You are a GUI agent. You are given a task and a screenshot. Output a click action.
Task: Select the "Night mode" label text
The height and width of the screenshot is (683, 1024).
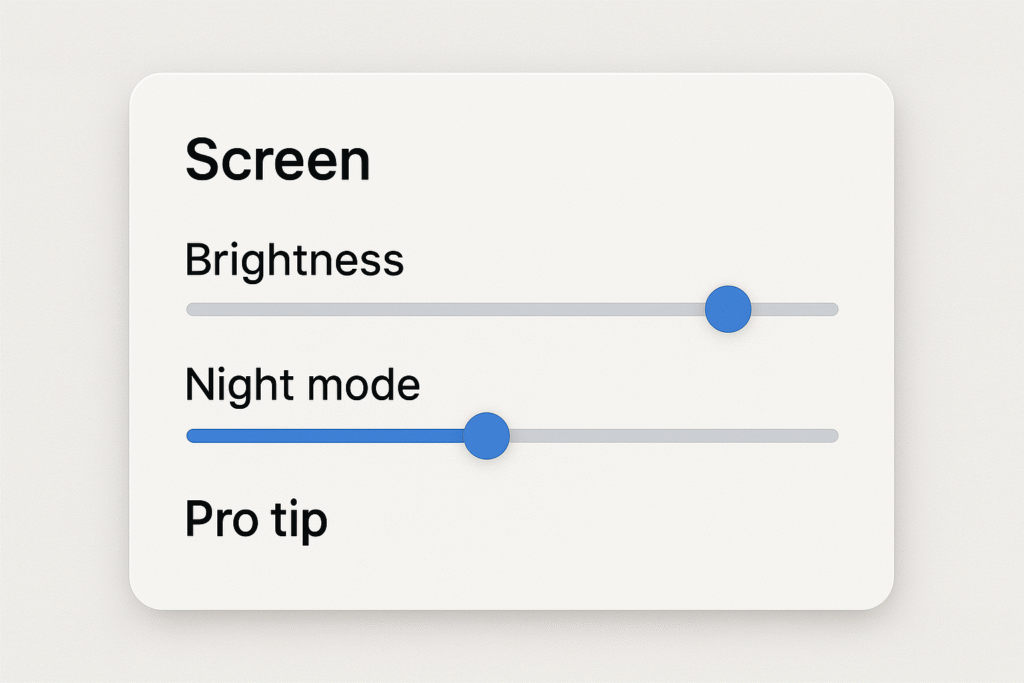coord(302,384)
